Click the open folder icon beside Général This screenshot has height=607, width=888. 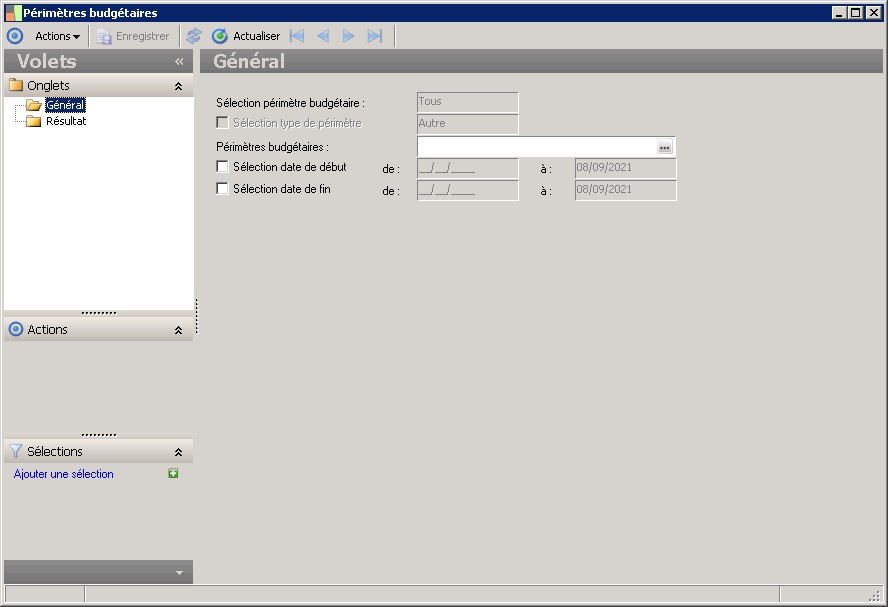pos(33,105)
